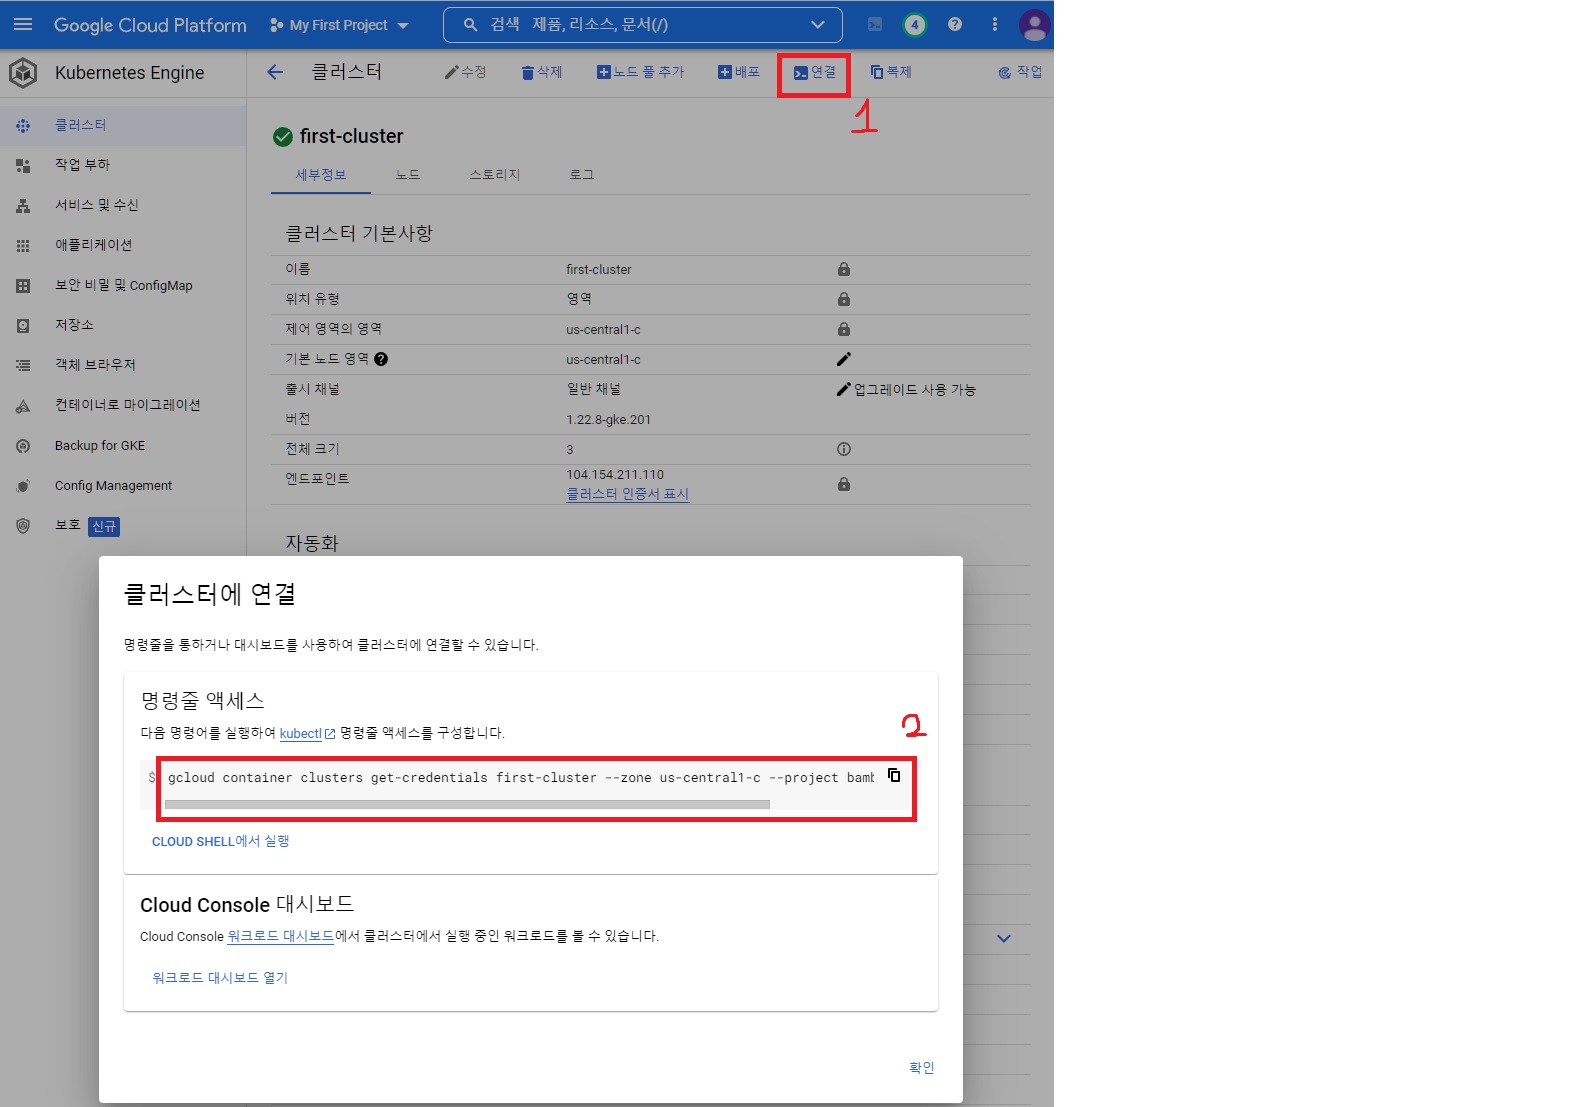
Task: Switch to the 노드 tab
Action: point(408,175)
